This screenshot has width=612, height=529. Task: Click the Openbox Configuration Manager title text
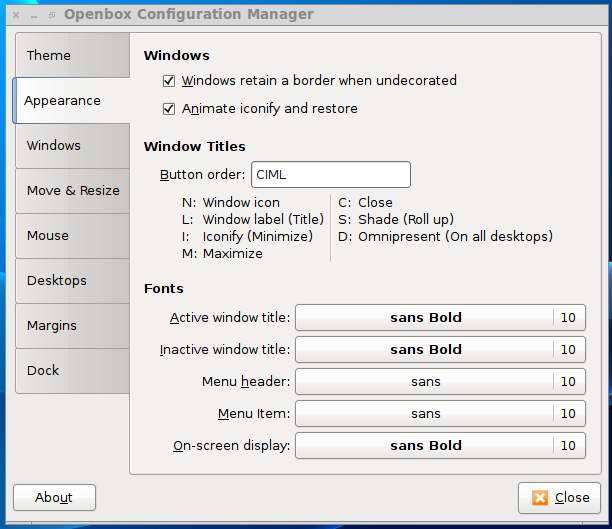point(189,14)
